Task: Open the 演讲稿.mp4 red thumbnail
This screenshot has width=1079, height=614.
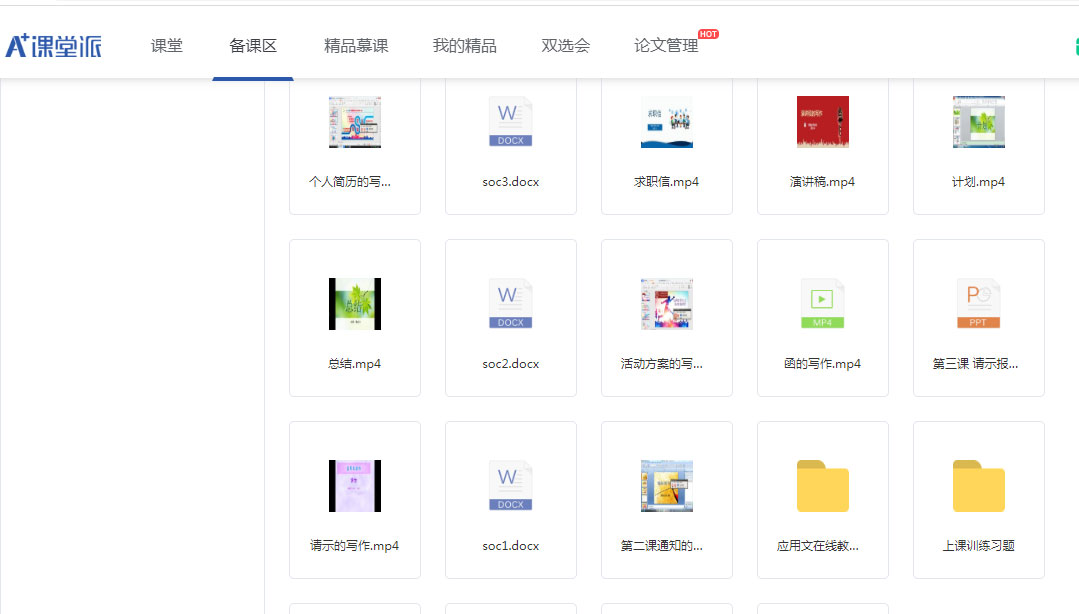Action: click(822, 122)
